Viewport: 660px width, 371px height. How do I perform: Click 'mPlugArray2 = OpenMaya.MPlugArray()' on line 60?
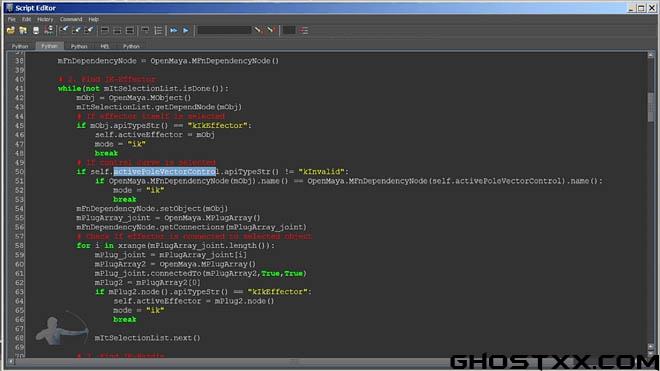pyautogui.click(x=175, y=264)
